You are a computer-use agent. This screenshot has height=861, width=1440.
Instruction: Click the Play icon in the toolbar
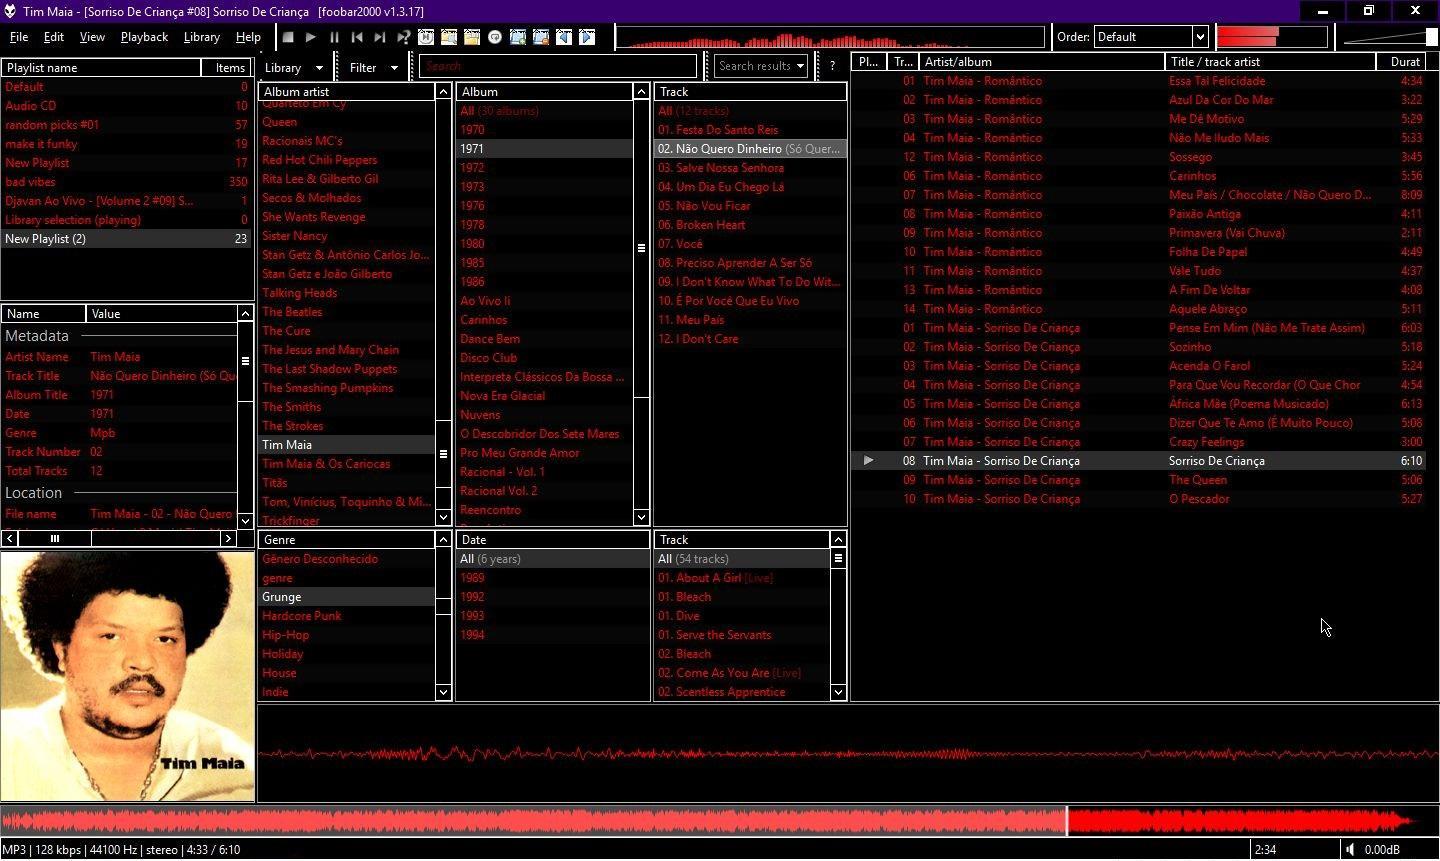pyautogui.click(x=310, y=37)
